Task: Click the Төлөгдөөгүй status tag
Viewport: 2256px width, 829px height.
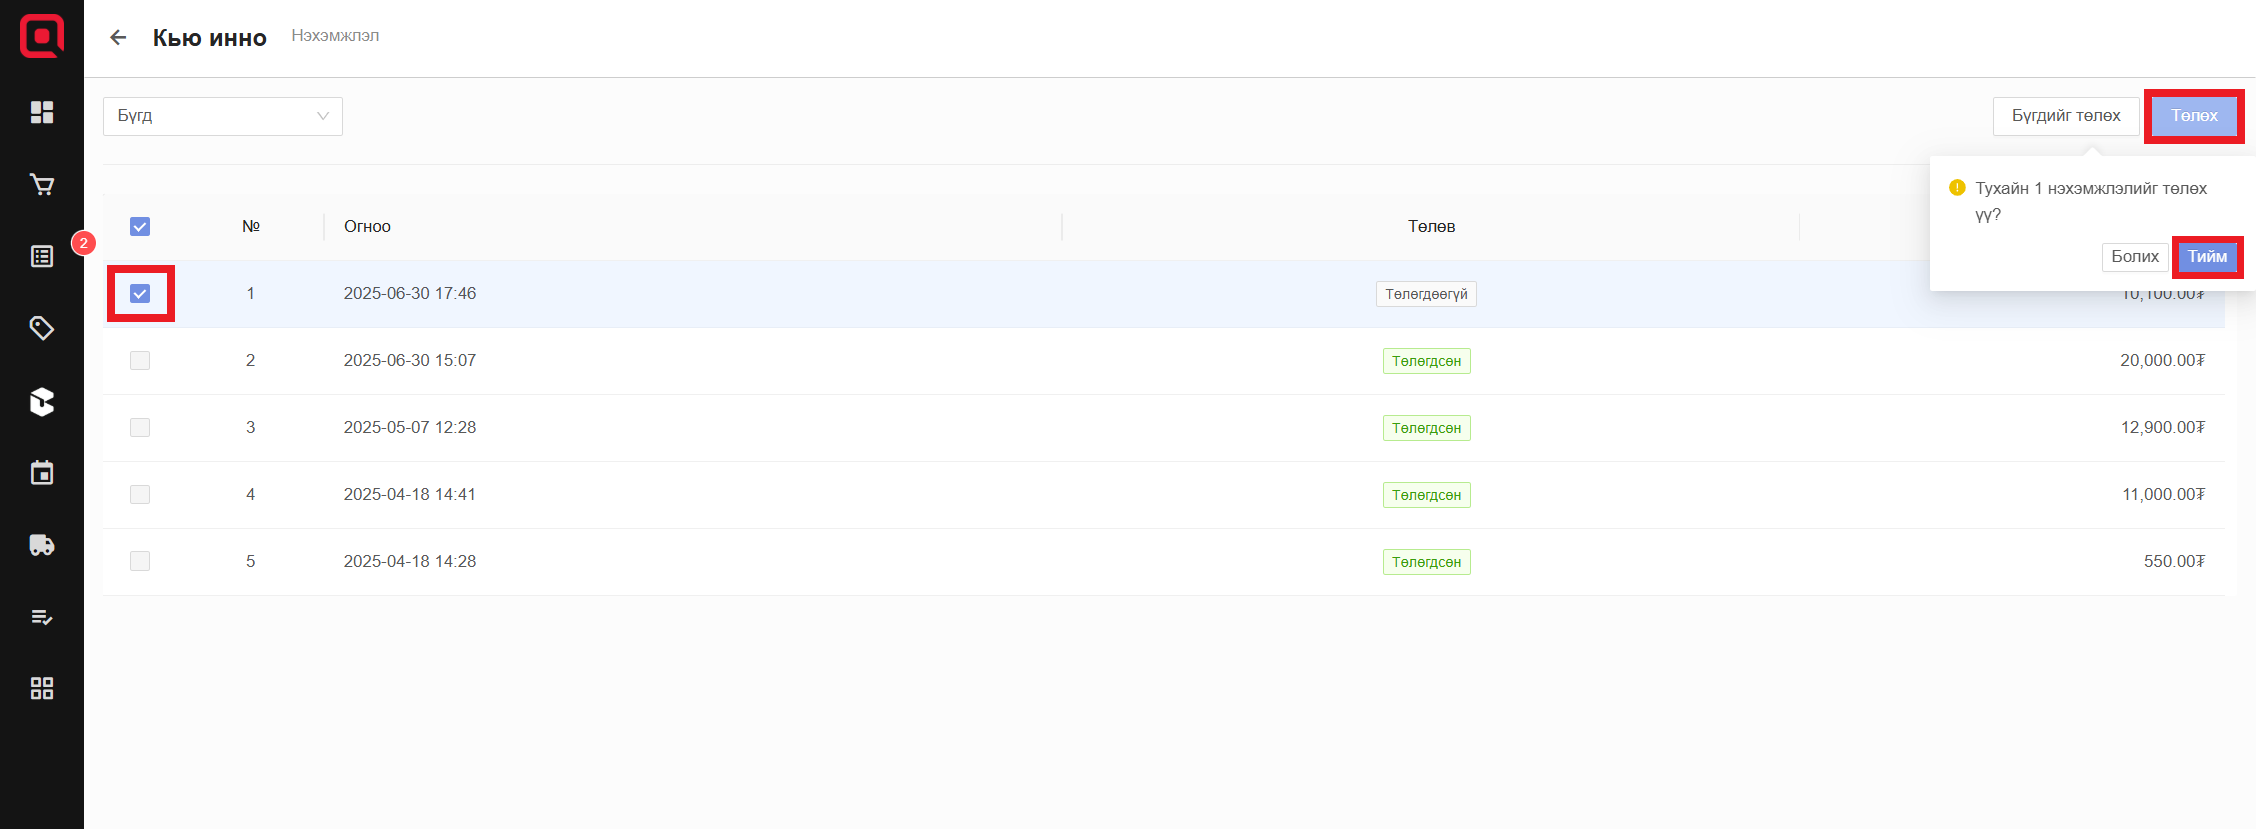Action: (x=1426, y=294)
